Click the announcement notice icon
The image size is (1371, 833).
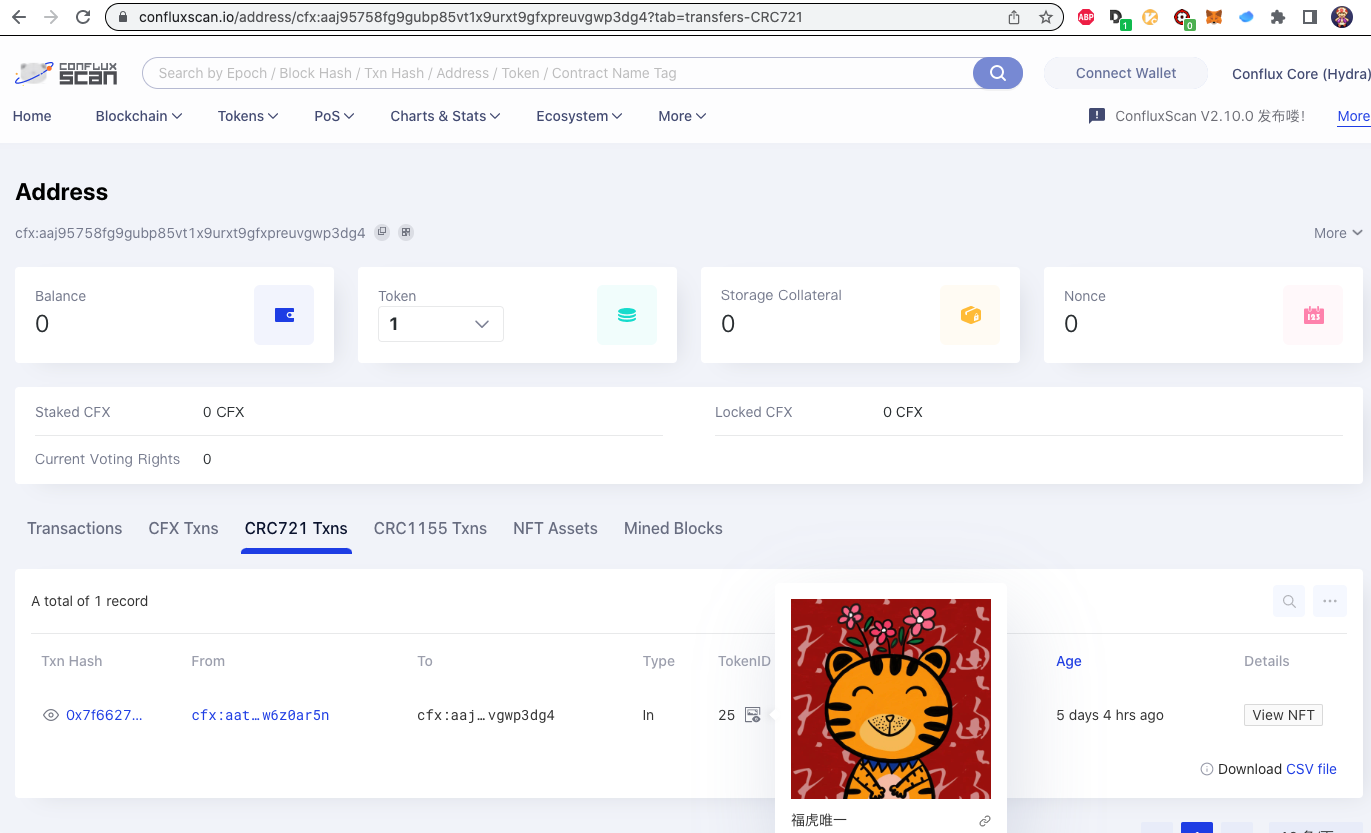tap(1097, 116)
